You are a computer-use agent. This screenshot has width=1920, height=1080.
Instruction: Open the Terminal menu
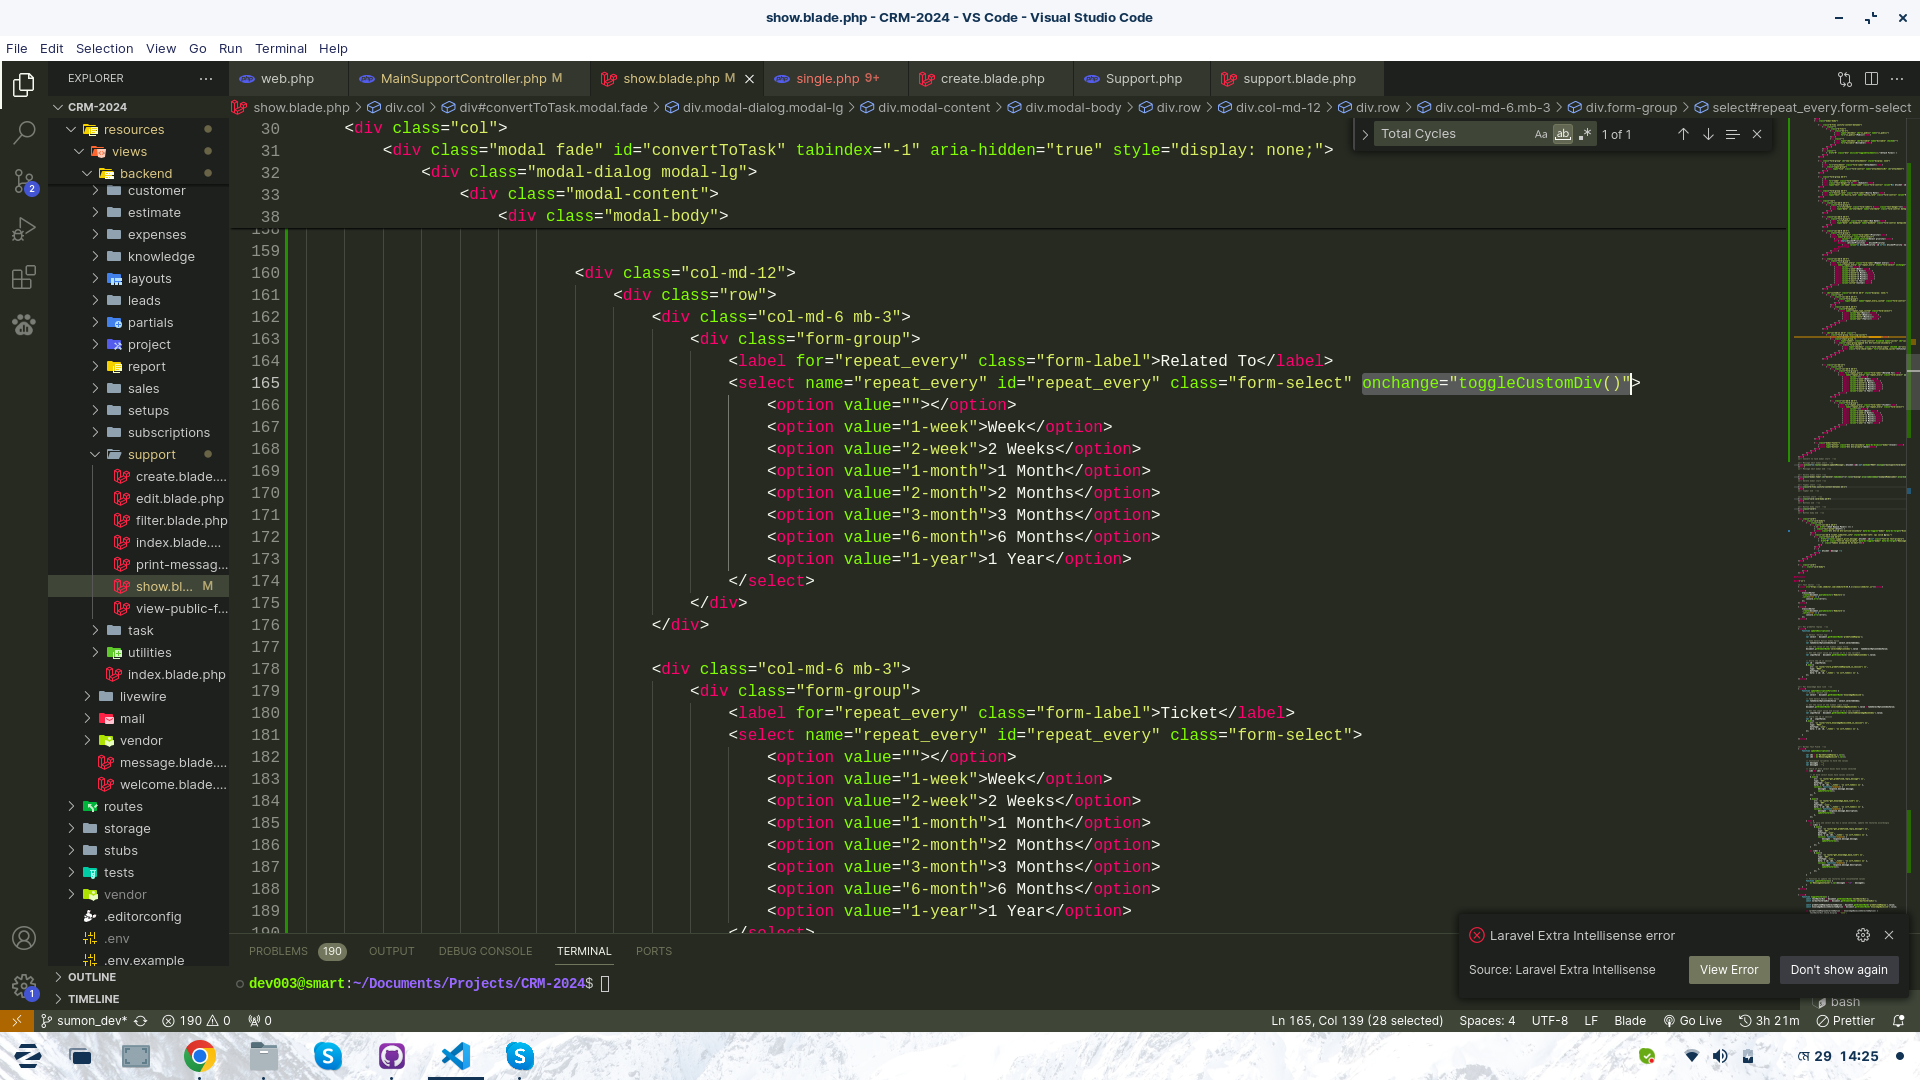(x=280, y=48)
